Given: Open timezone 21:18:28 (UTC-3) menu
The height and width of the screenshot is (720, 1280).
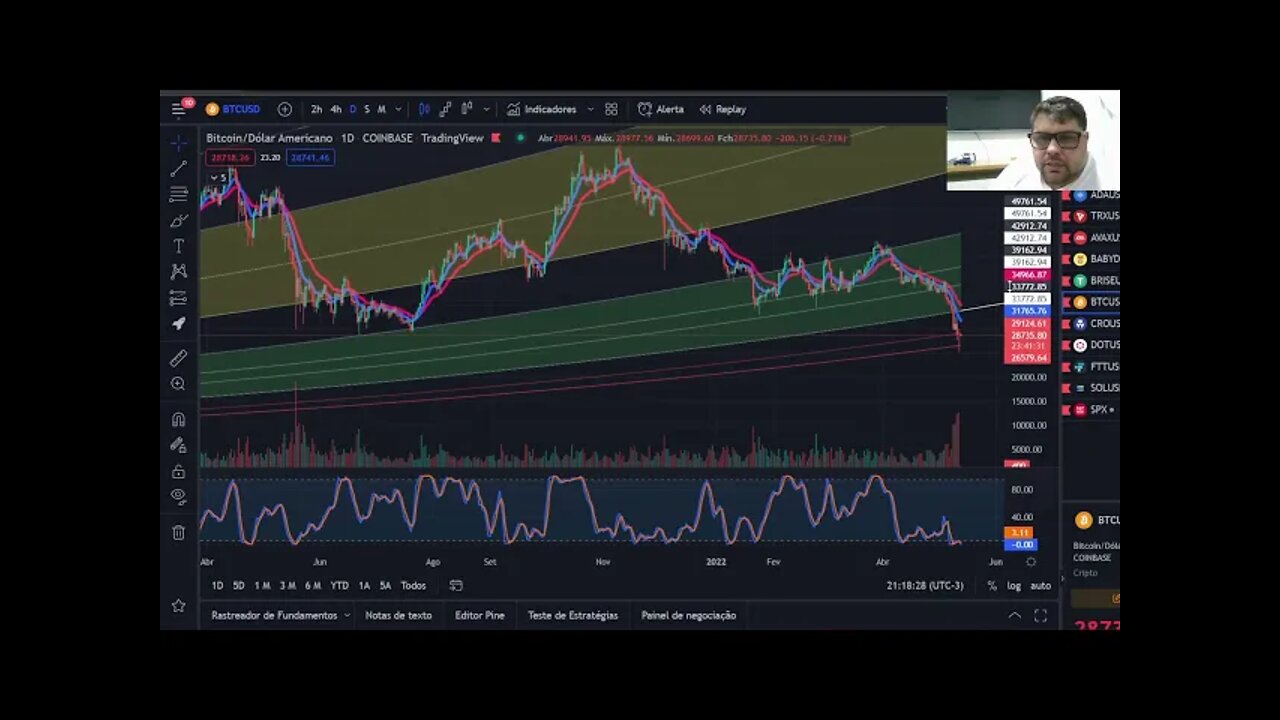Looking at the screenshot, I should pos(925,585).
